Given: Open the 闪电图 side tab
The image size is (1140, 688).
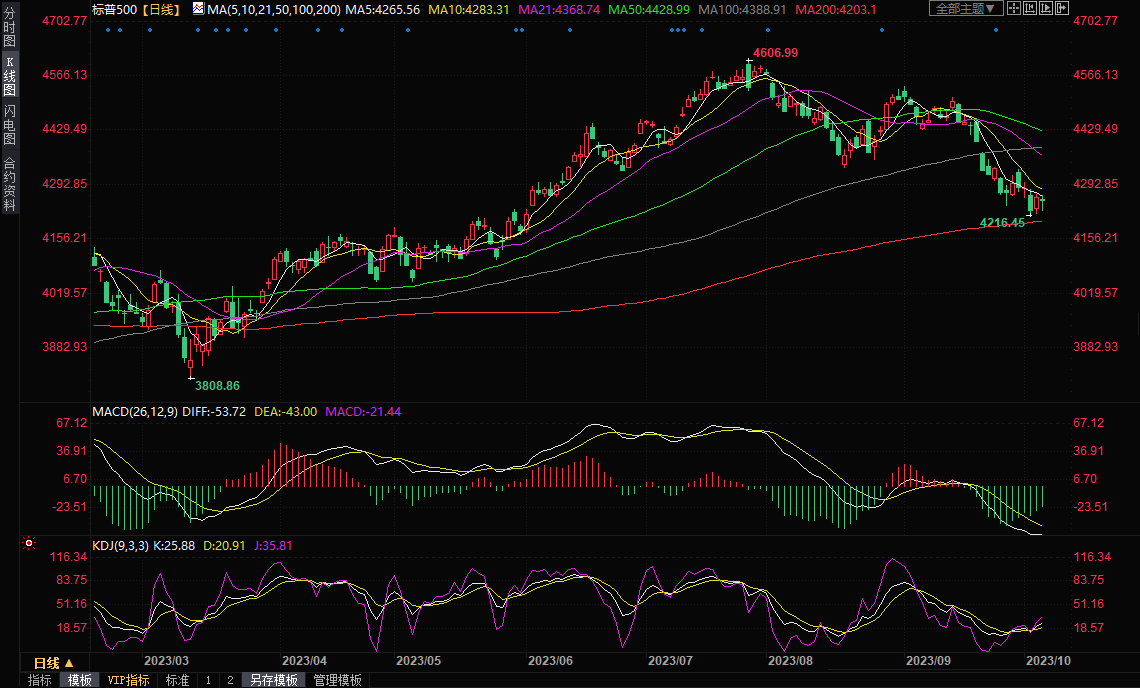Looking at the screenshot, I should (x=10, y=125).
